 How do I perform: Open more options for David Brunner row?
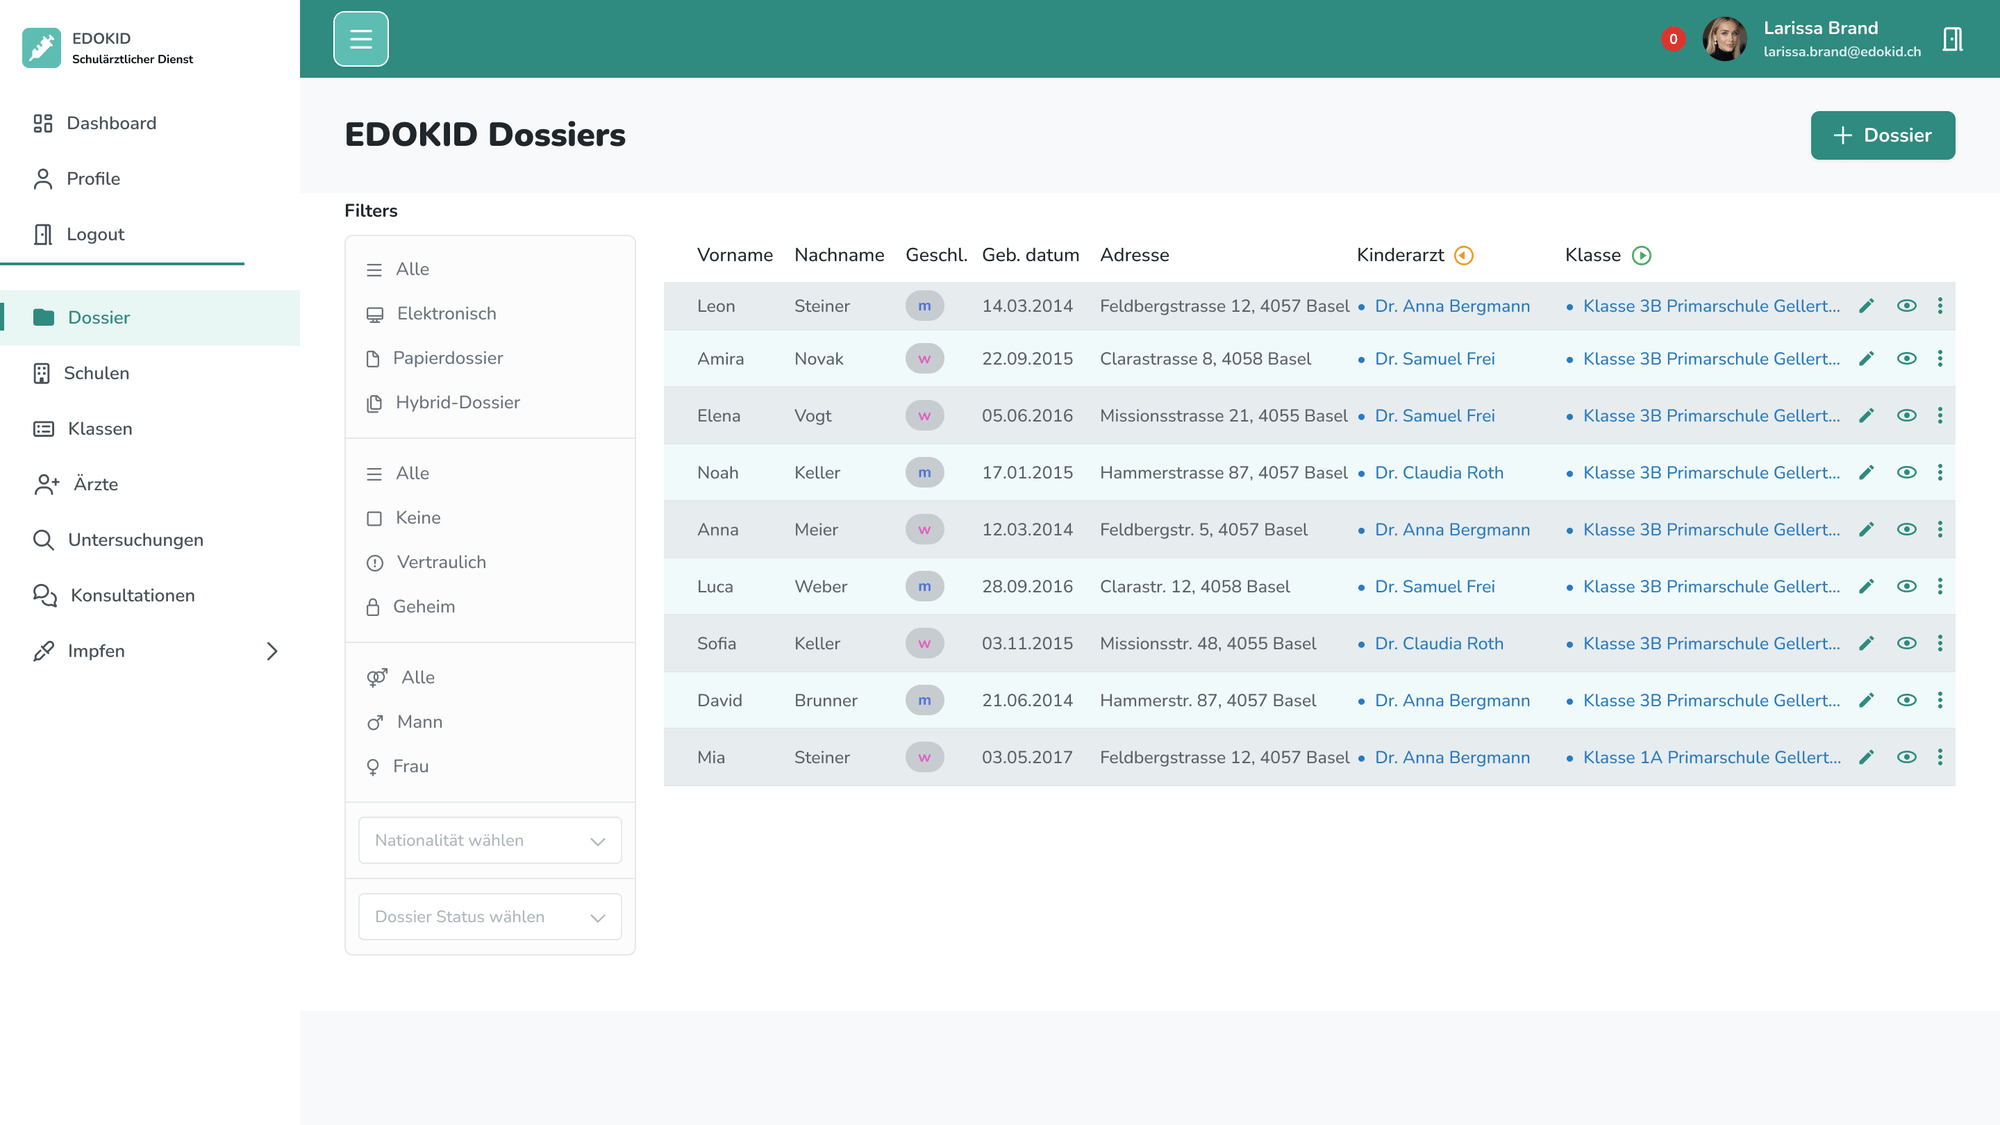(1940, 701)
